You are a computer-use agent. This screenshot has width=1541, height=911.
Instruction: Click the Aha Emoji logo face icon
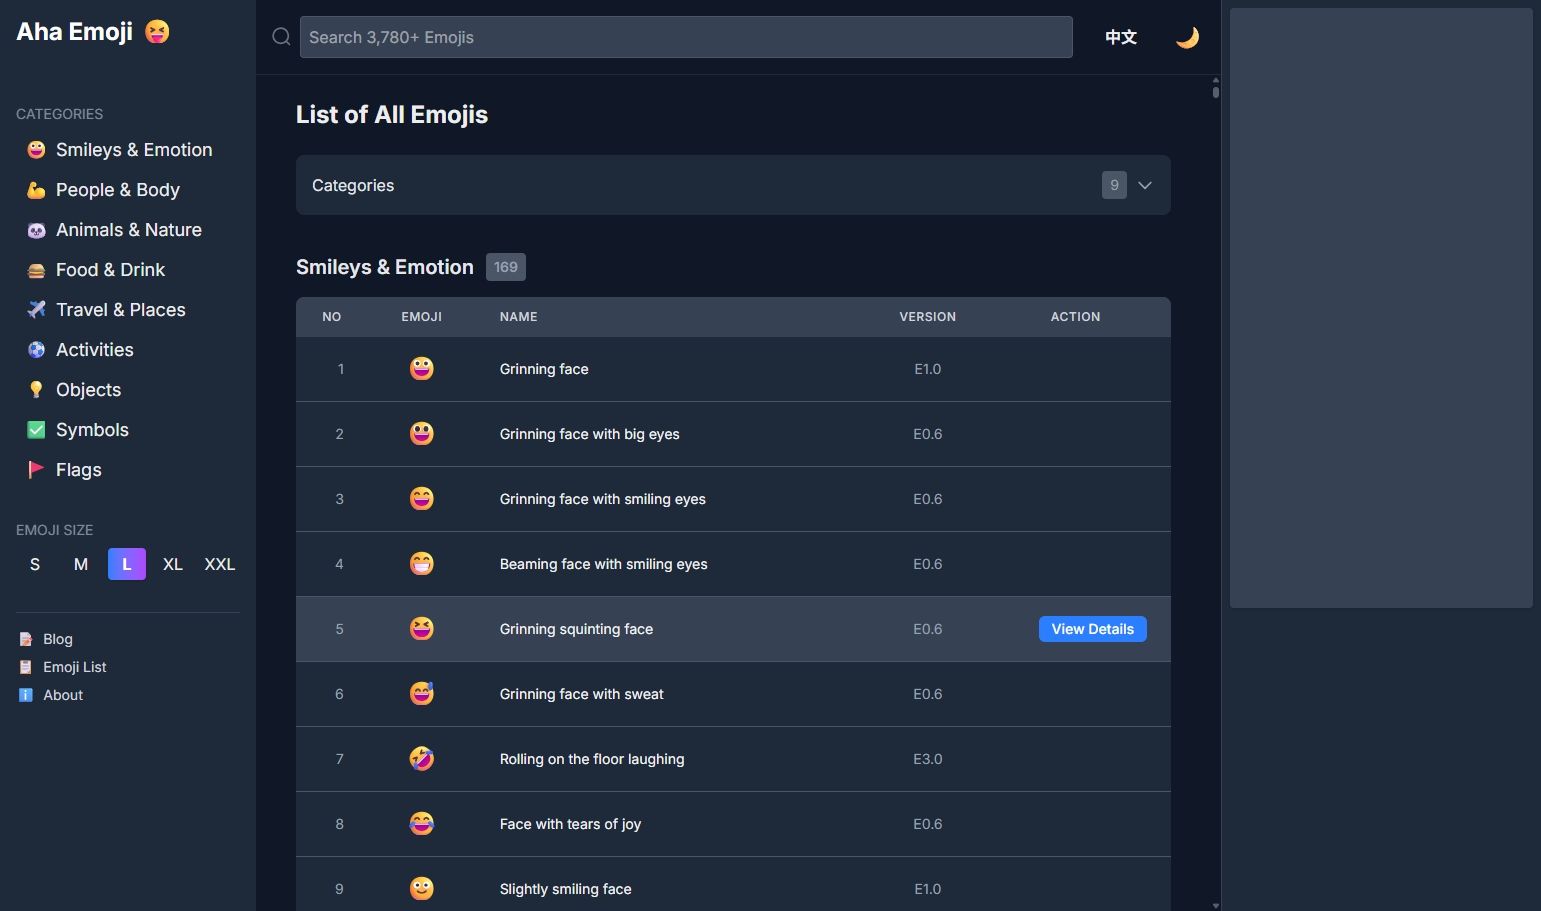point(157,32)
